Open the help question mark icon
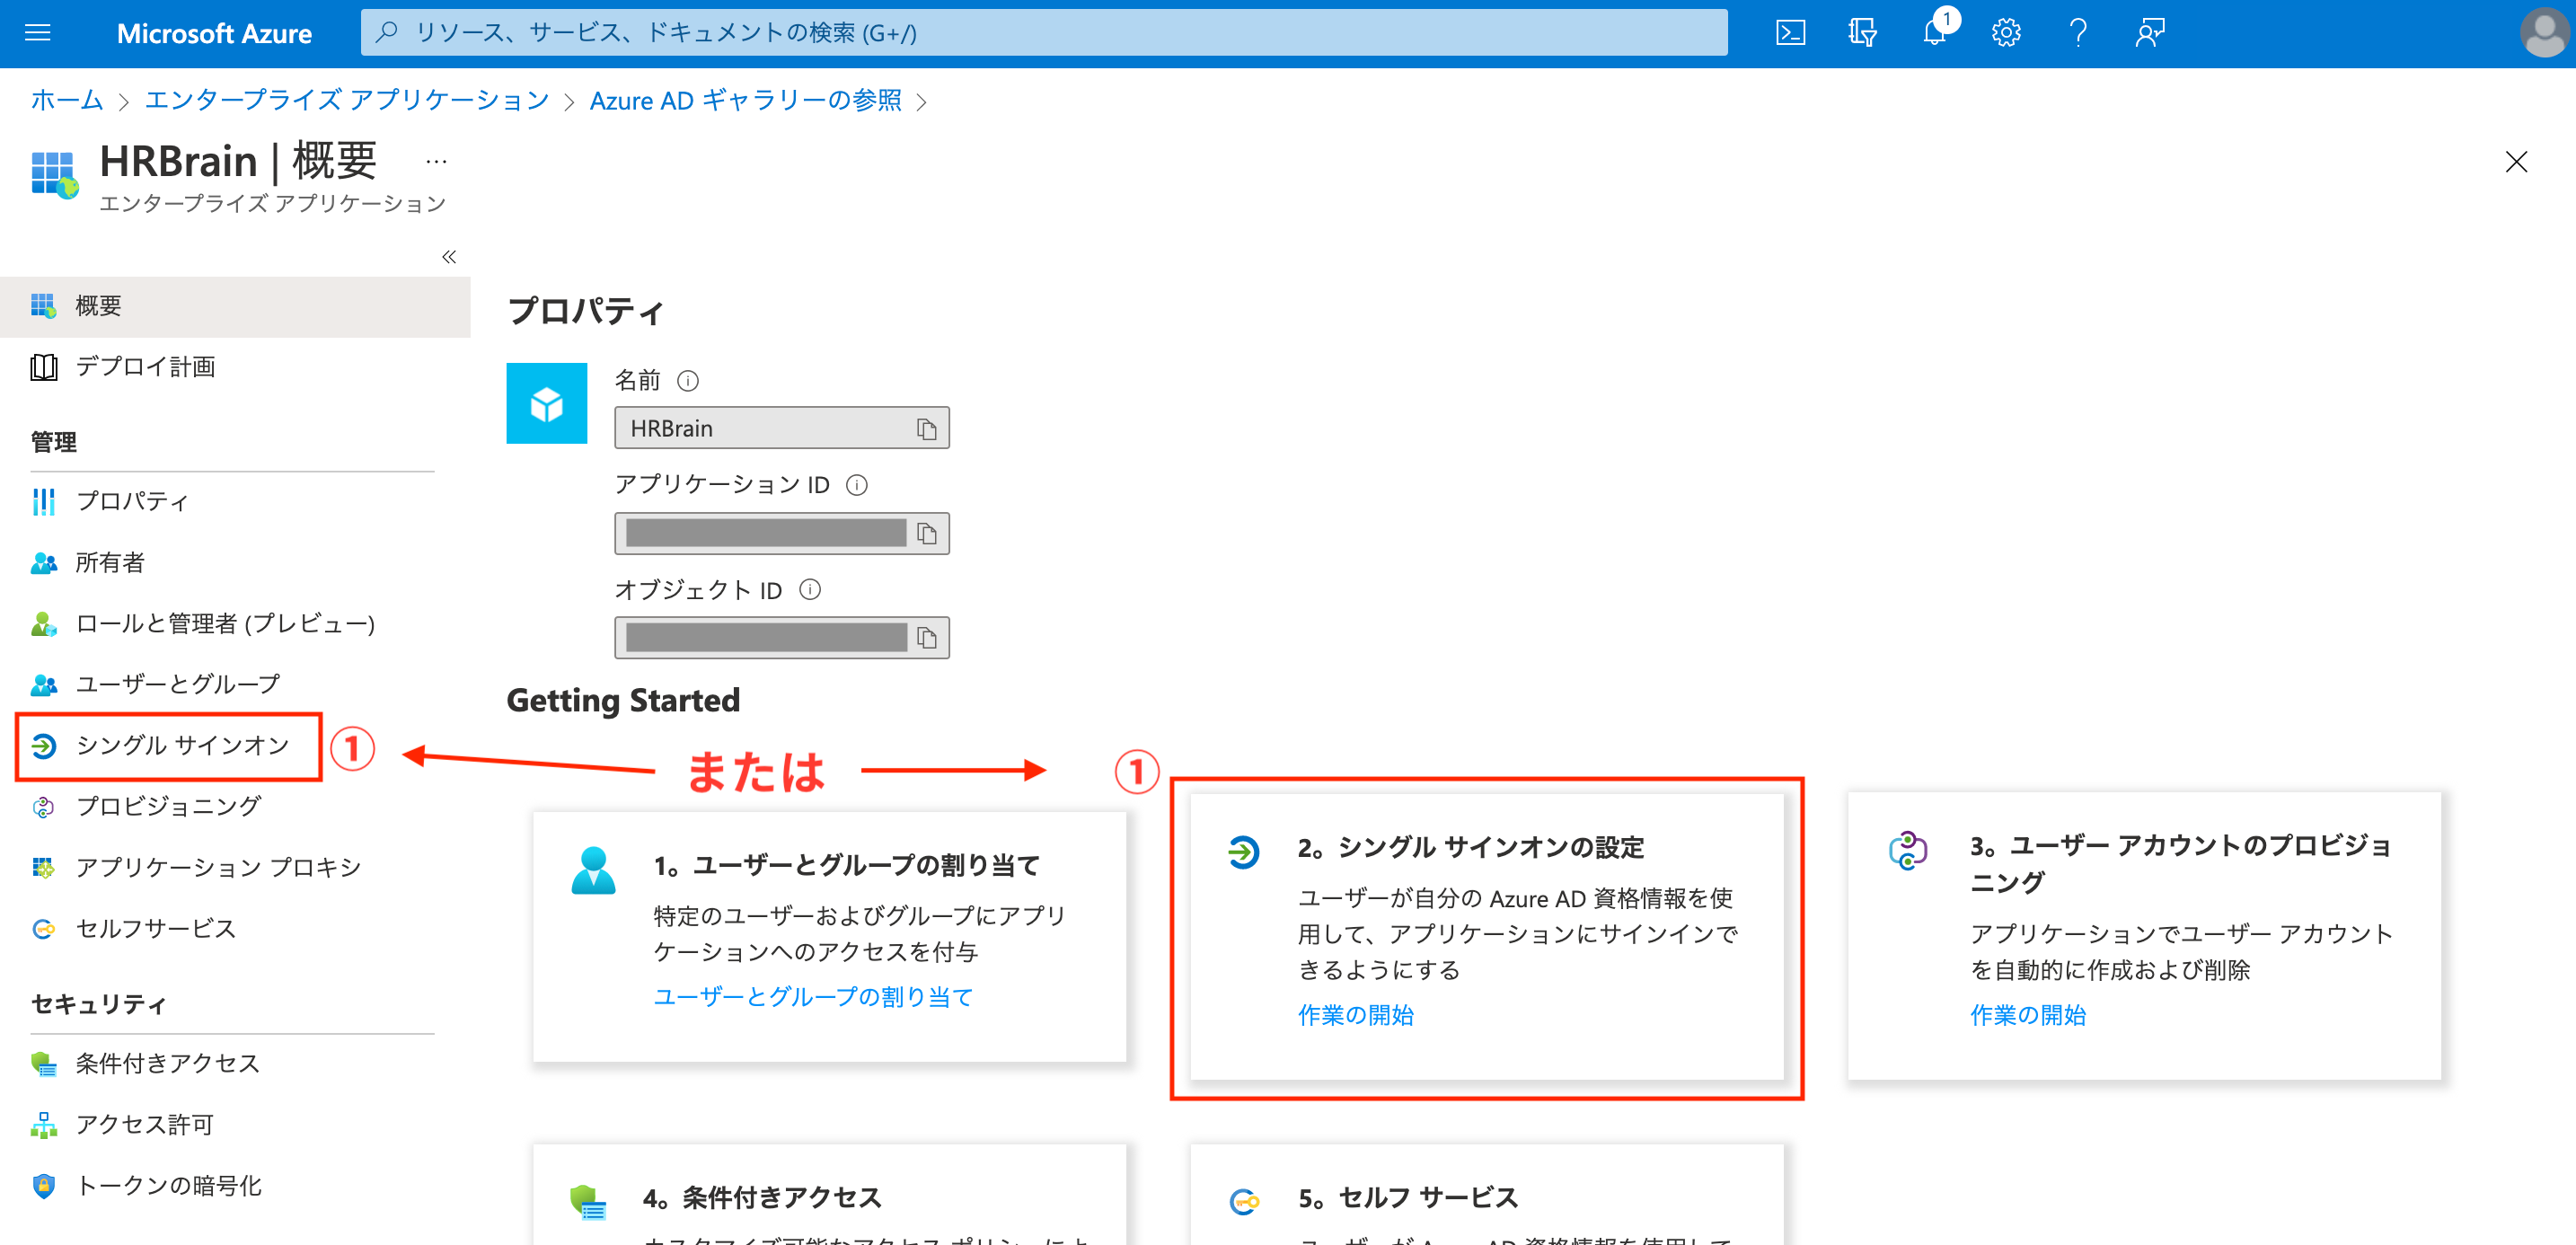Viewport: 2576px width, 1245px height. click(2078, 33)
